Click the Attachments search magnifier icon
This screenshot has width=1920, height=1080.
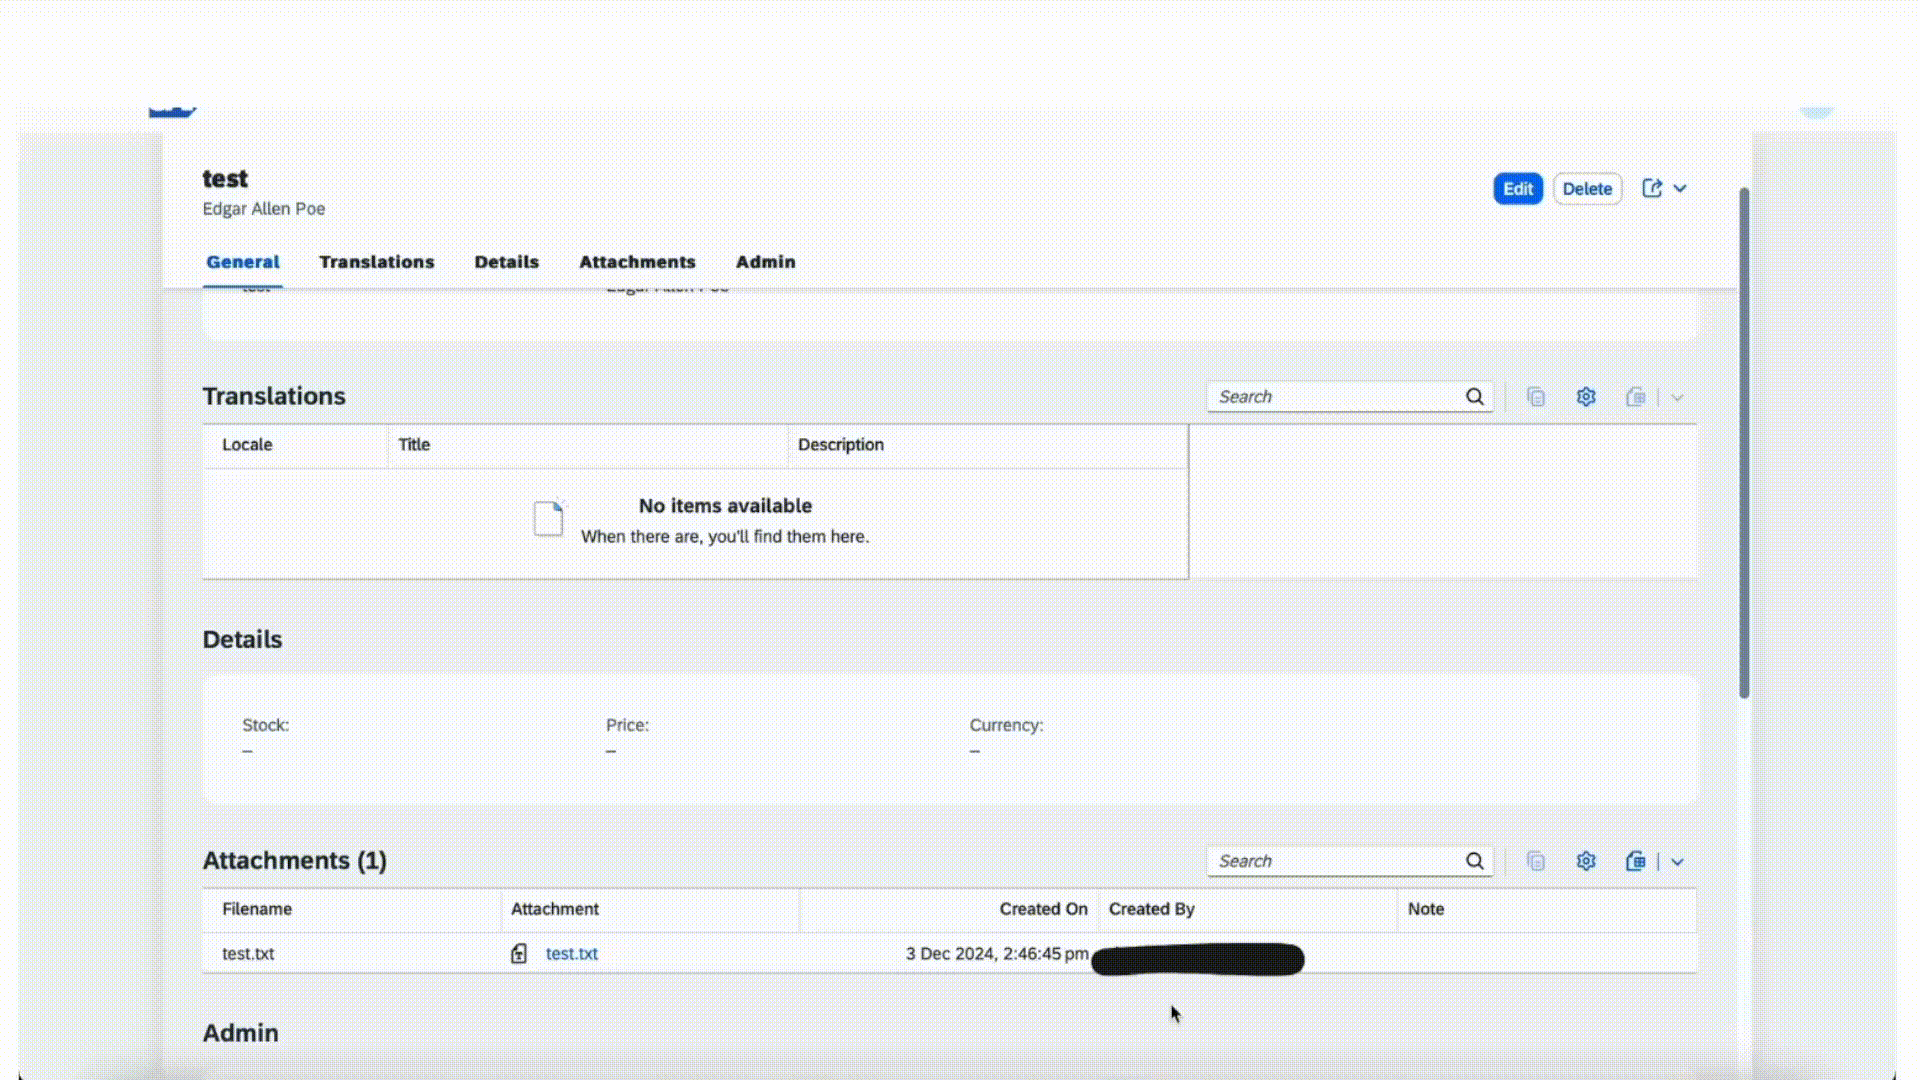(x=1475, y=861)
